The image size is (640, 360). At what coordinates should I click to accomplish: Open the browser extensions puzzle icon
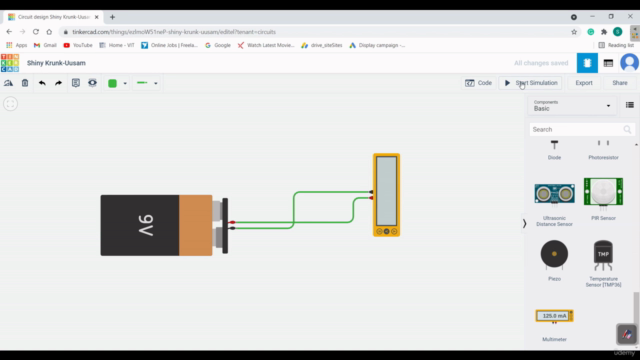604,32
